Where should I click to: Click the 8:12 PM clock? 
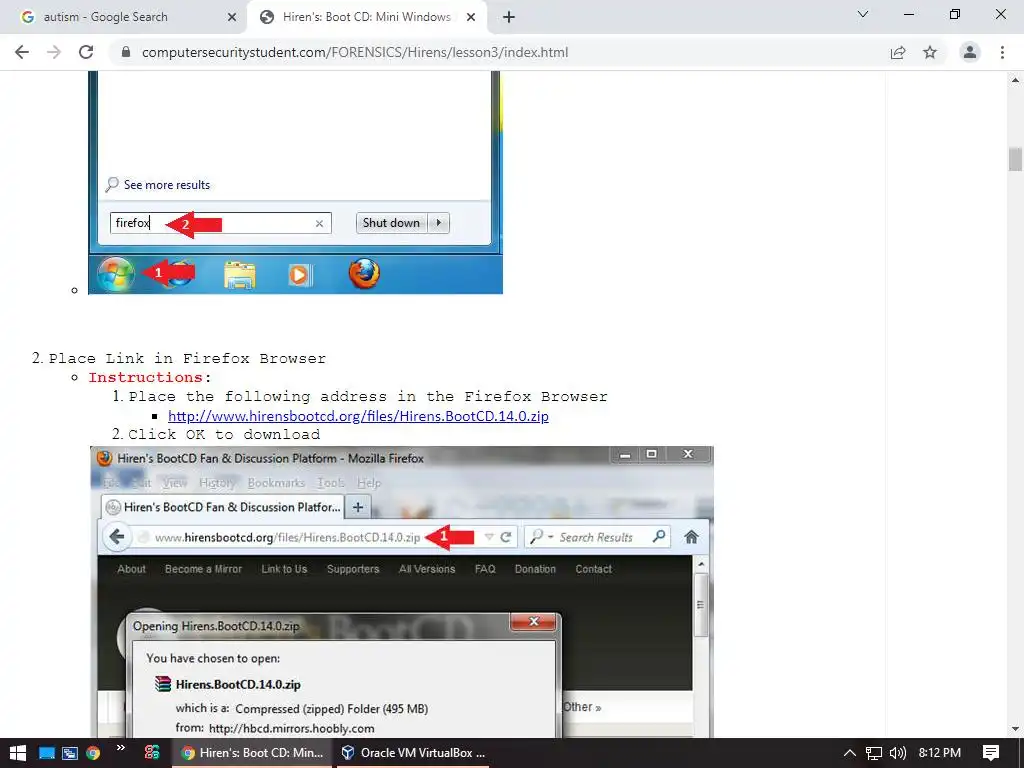coord(940,753)
